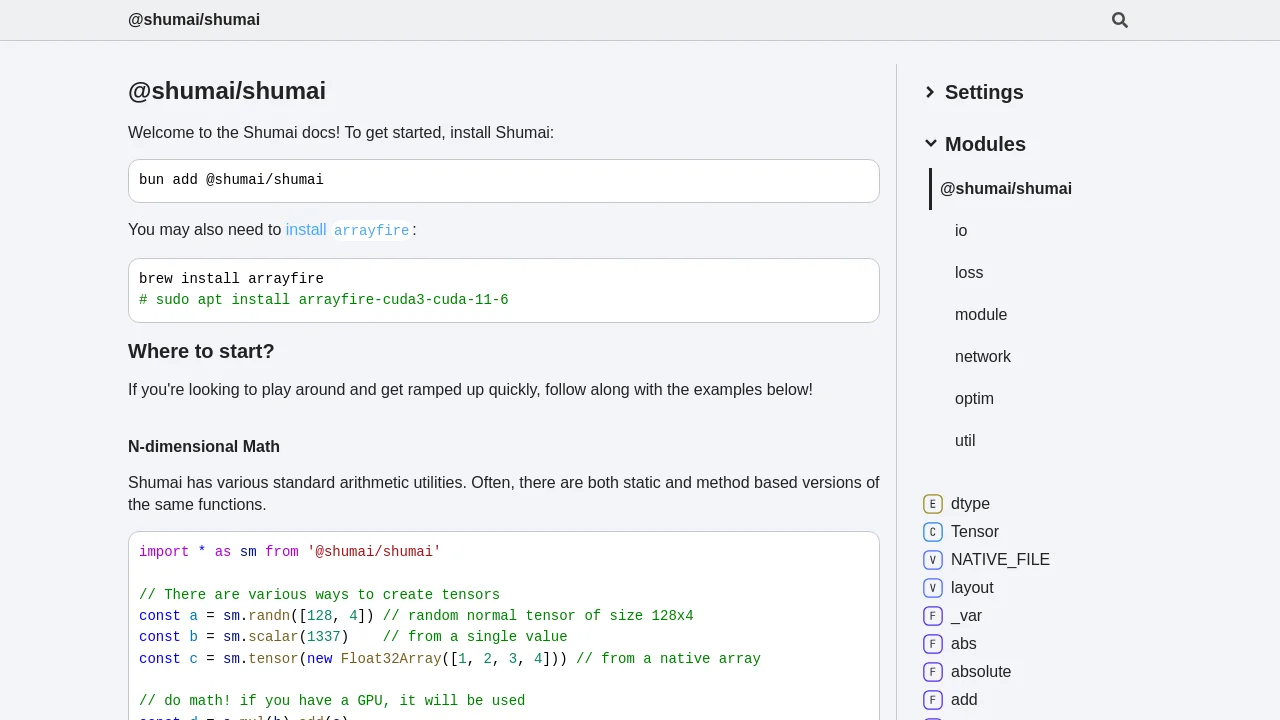Open the Tensor class link
Viewport: 1280px width, 720px height.
pos(975,532)
